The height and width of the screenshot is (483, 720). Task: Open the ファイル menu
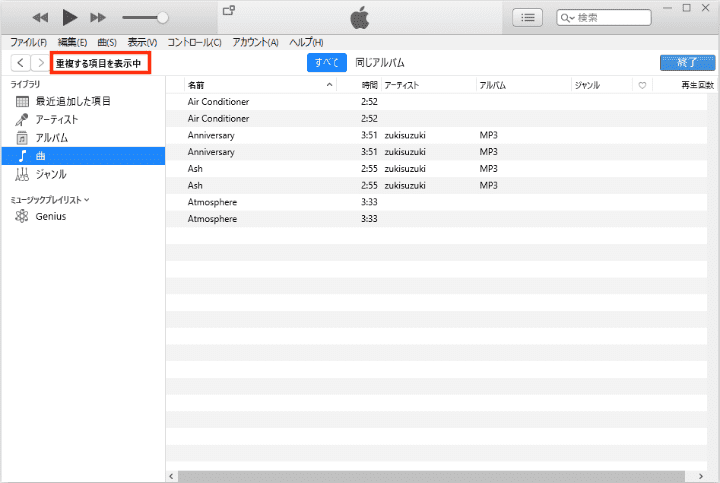[x=28, y=42]
